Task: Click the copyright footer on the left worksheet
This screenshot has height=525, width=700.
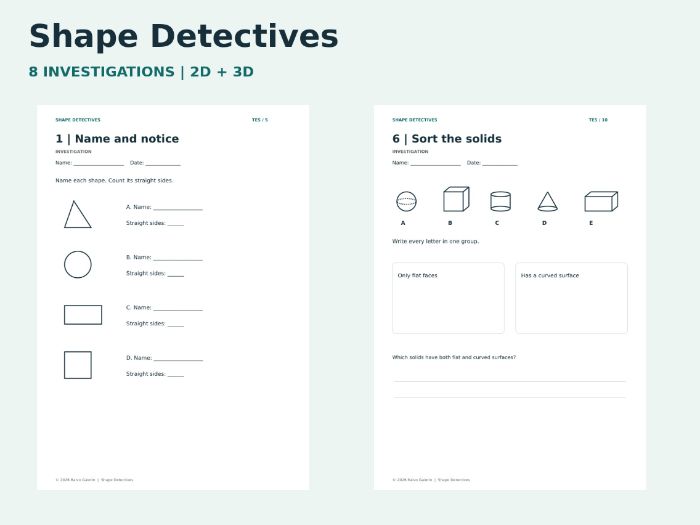Action: [x=94, y=480]
